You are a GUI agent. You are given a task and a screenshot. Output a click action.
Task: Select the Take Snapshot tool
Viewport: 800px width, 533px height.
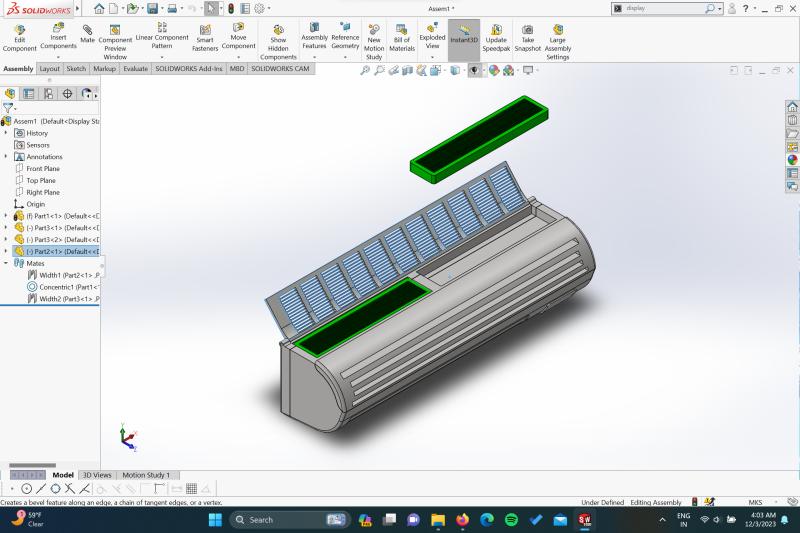click(x=527, y=38)
